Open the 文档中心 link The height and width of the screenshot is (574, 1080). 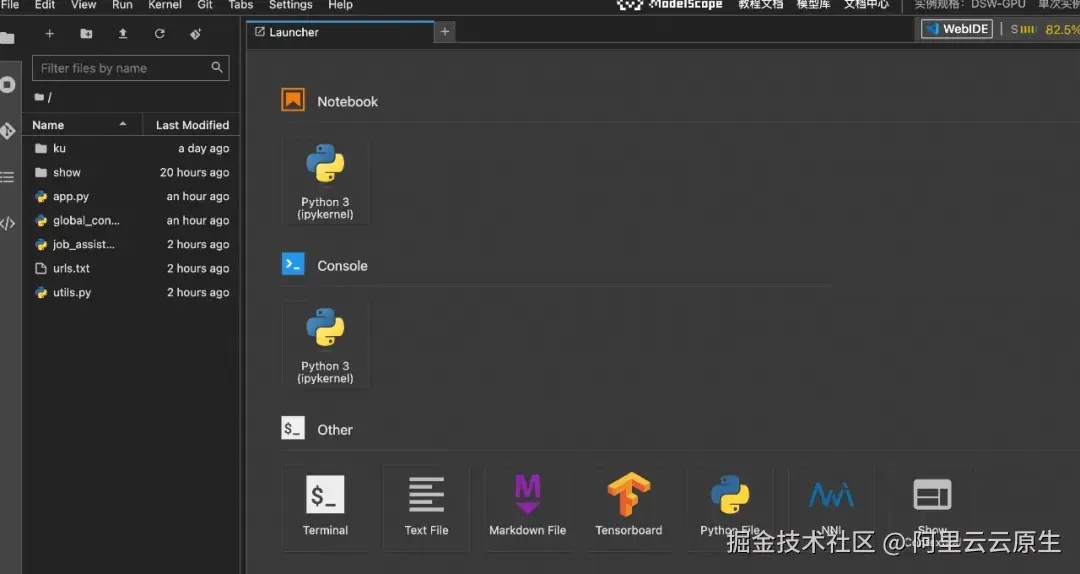click(x=866, y=5)
